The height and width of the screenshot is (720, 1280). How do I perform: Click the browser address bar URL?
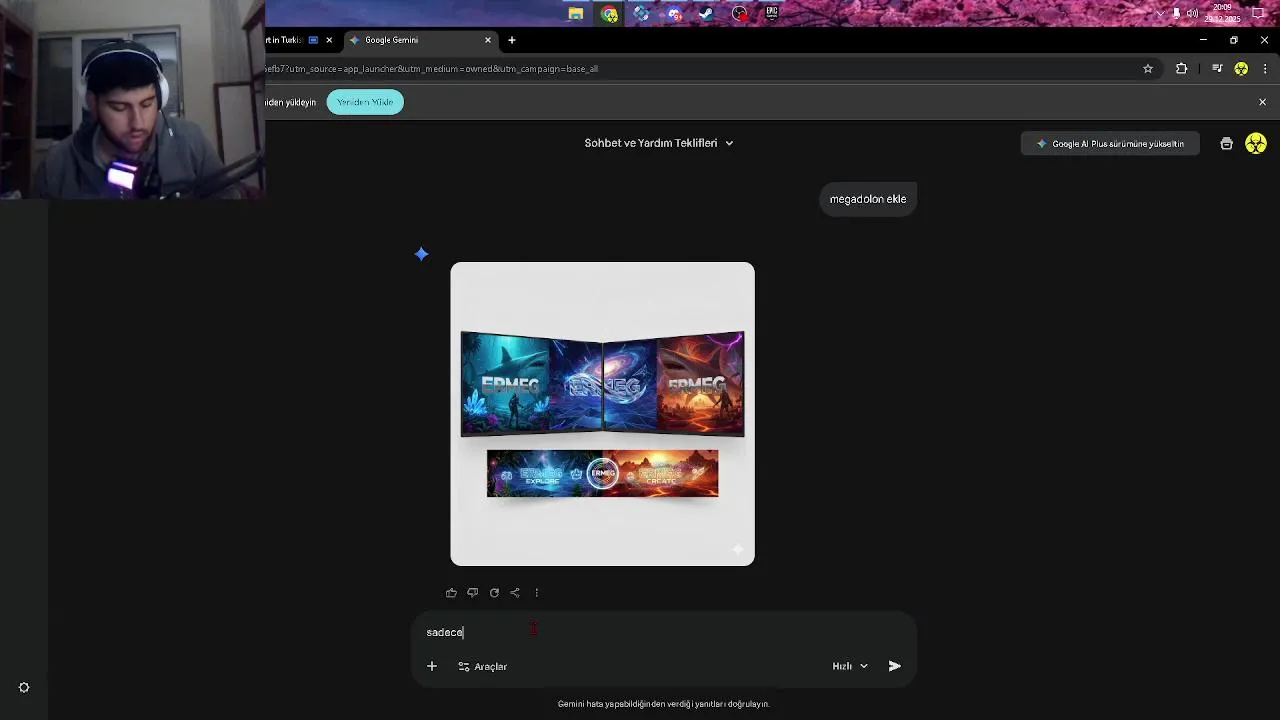[x=432, y=69]
